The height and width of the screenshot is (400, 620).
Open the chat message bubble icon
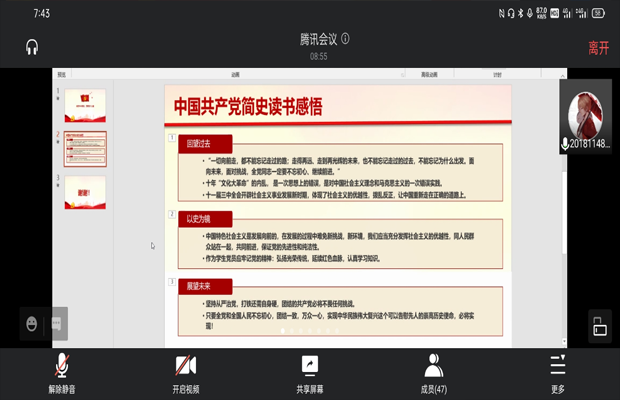57,324
